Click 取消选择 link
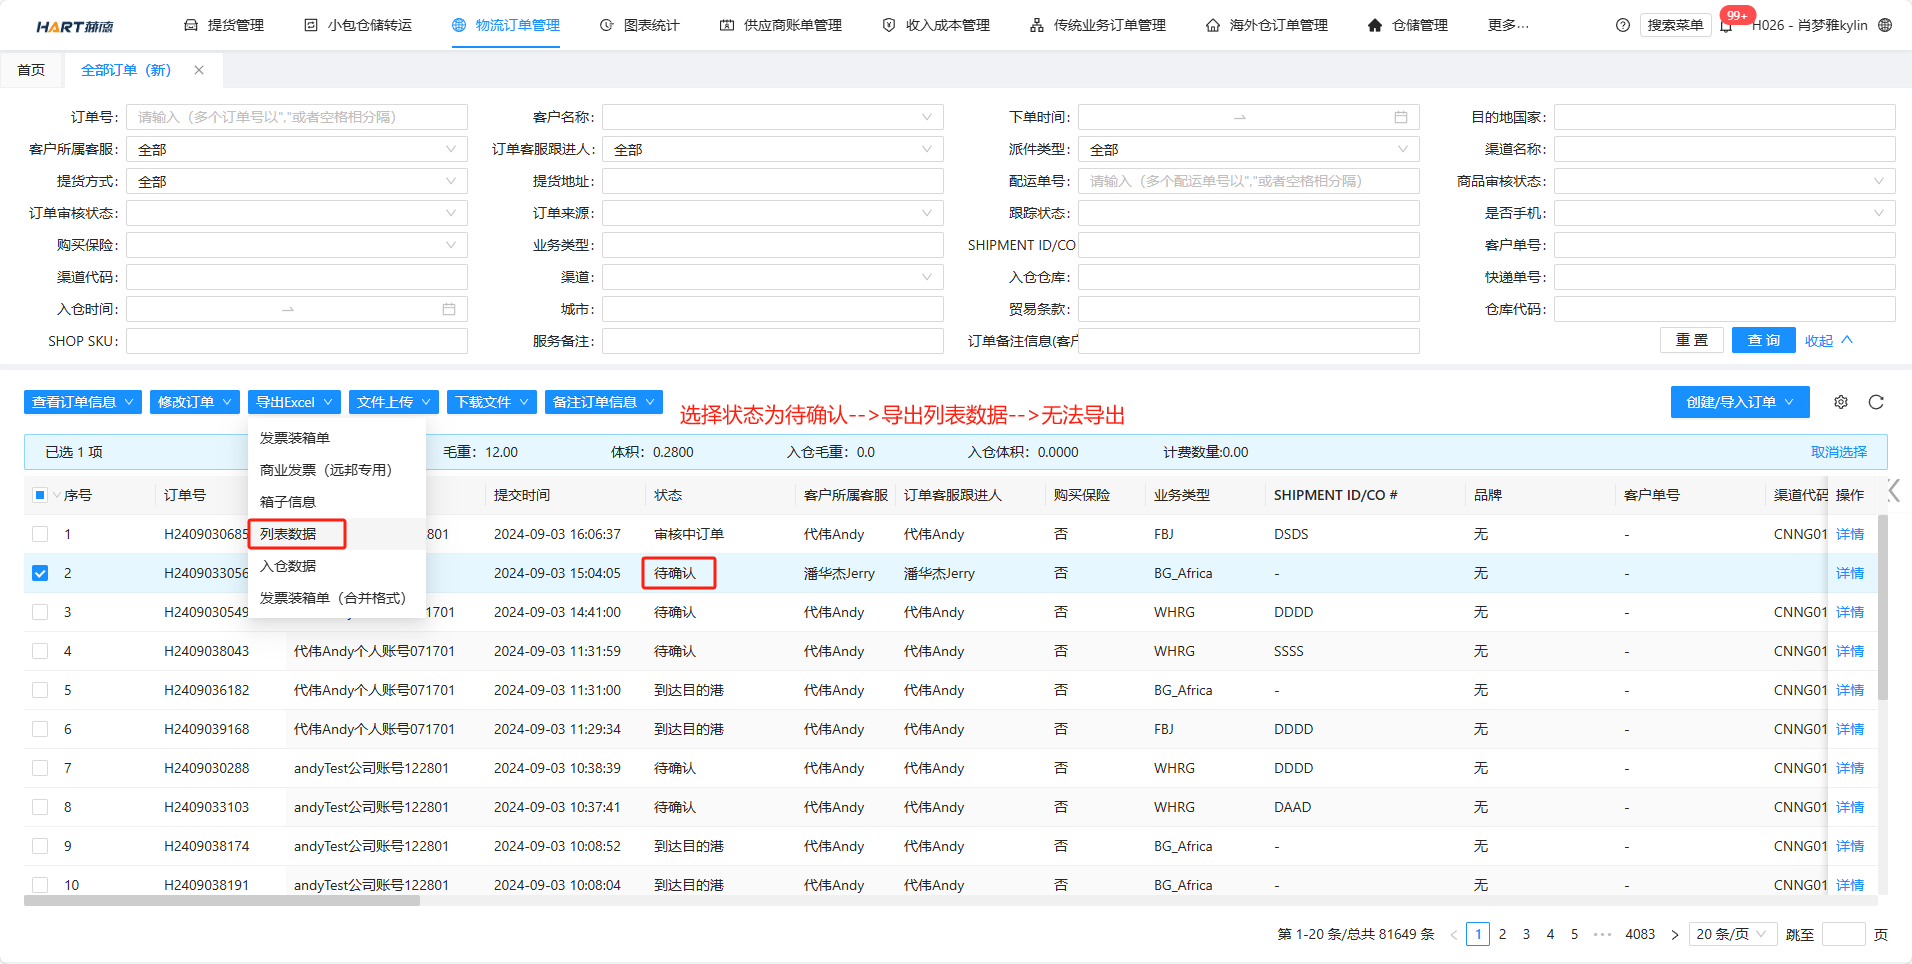 (x=1838, y=452)
